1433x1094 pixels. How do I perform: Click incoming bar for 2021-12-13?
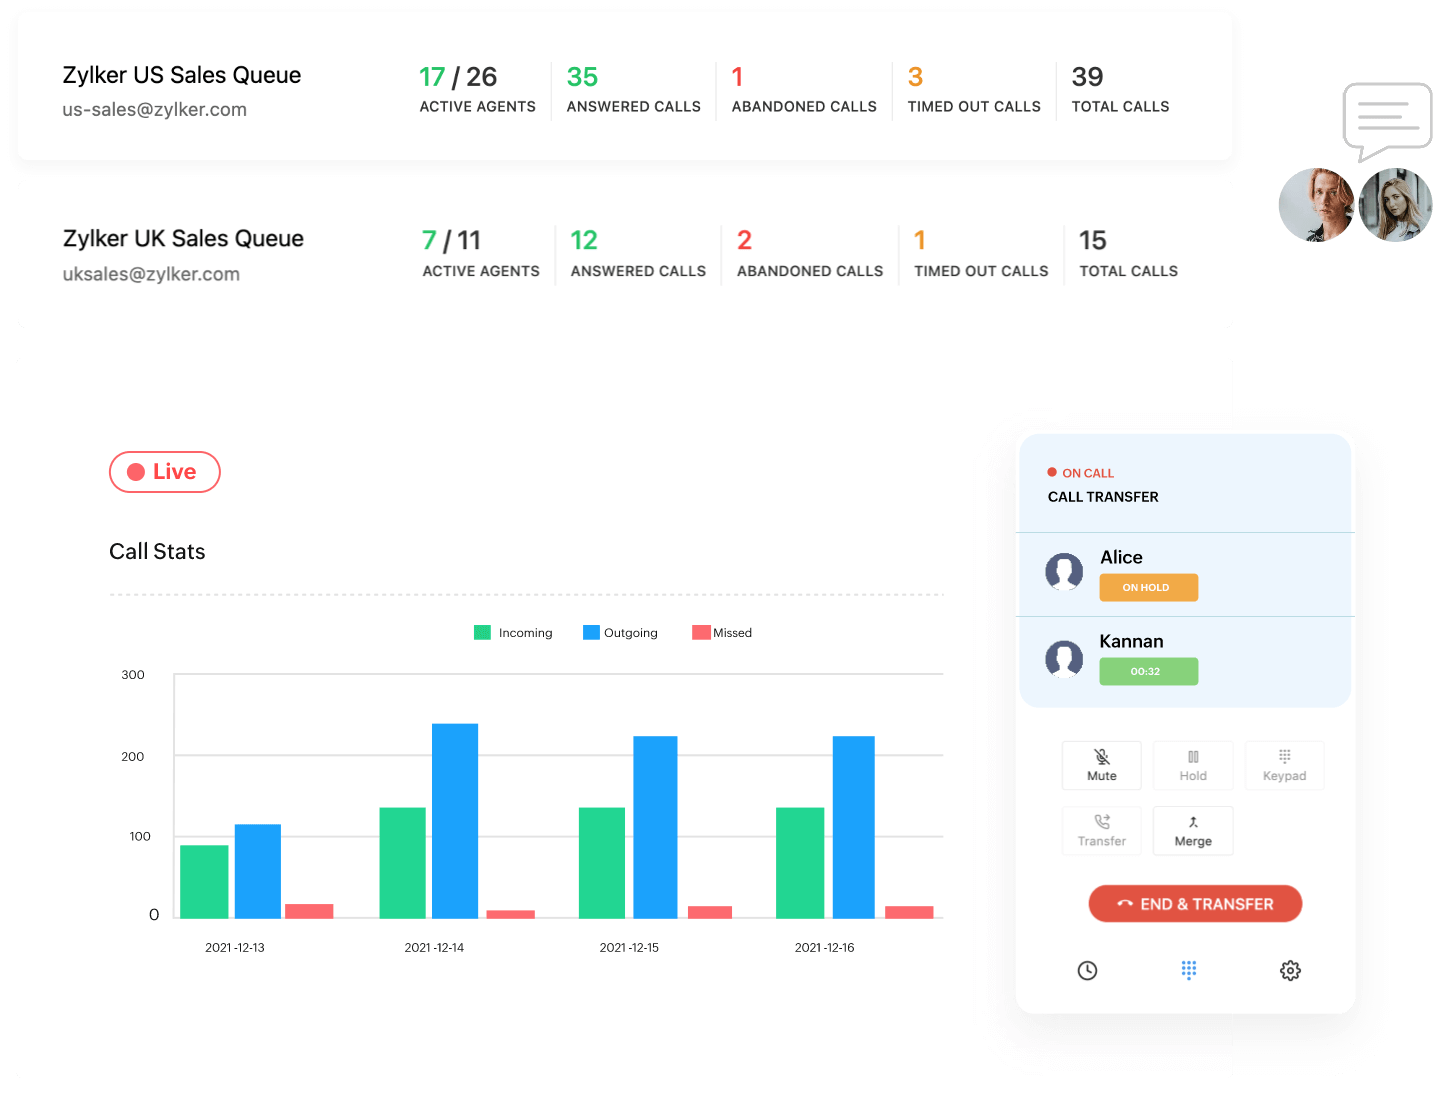click(x=204, y=882)
